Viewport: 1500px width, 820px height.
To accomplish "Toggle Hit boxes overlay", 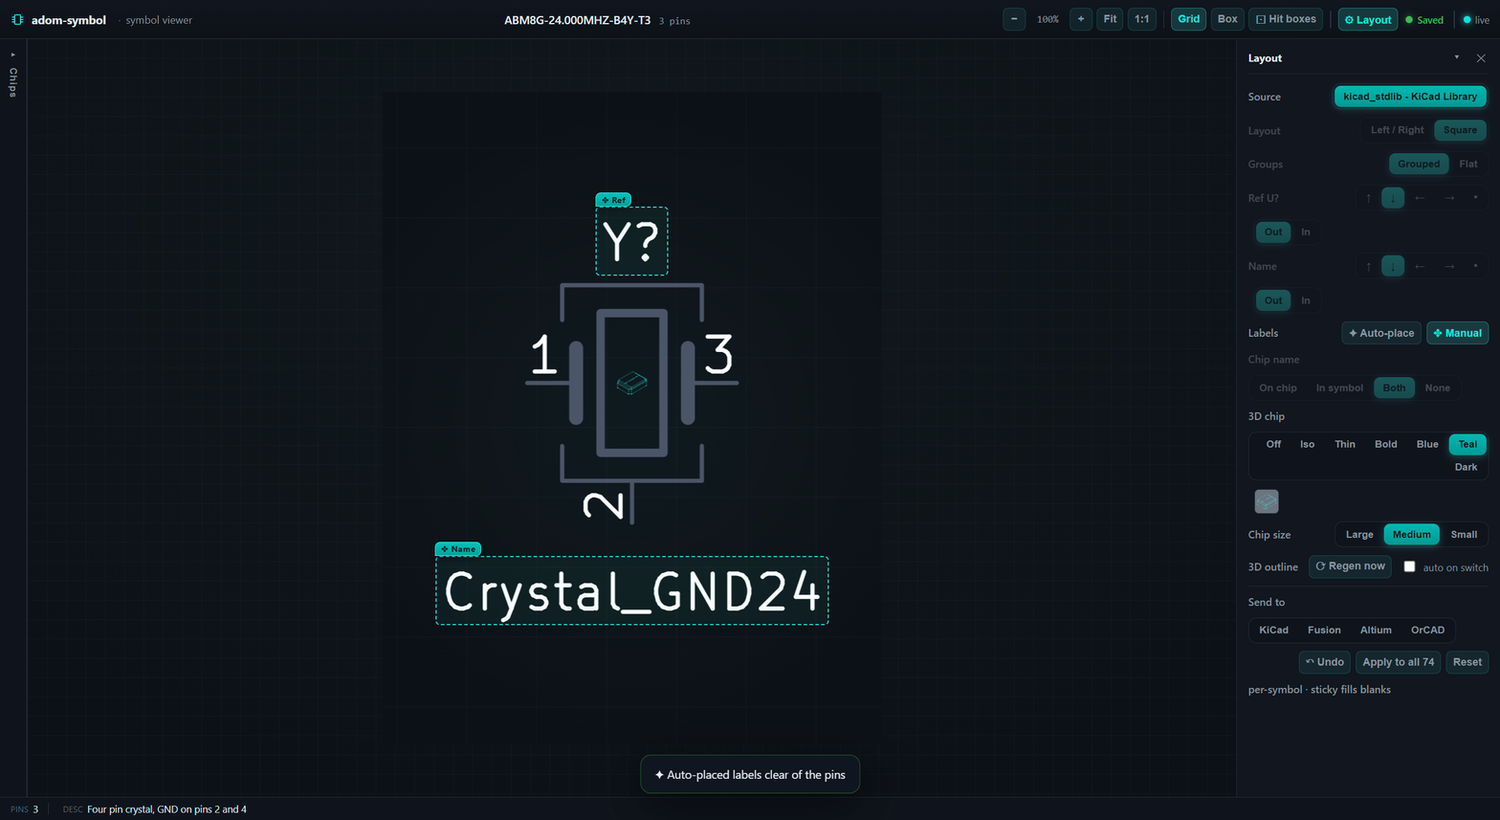I will coord(1286,19).
